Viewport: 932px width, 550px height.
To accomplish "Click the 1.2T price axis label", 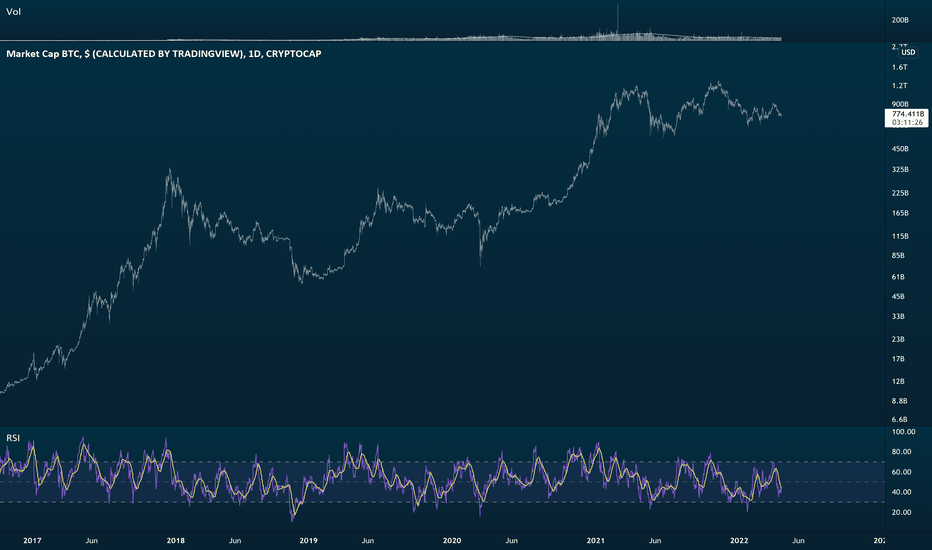I will click(x=899, y=86).
